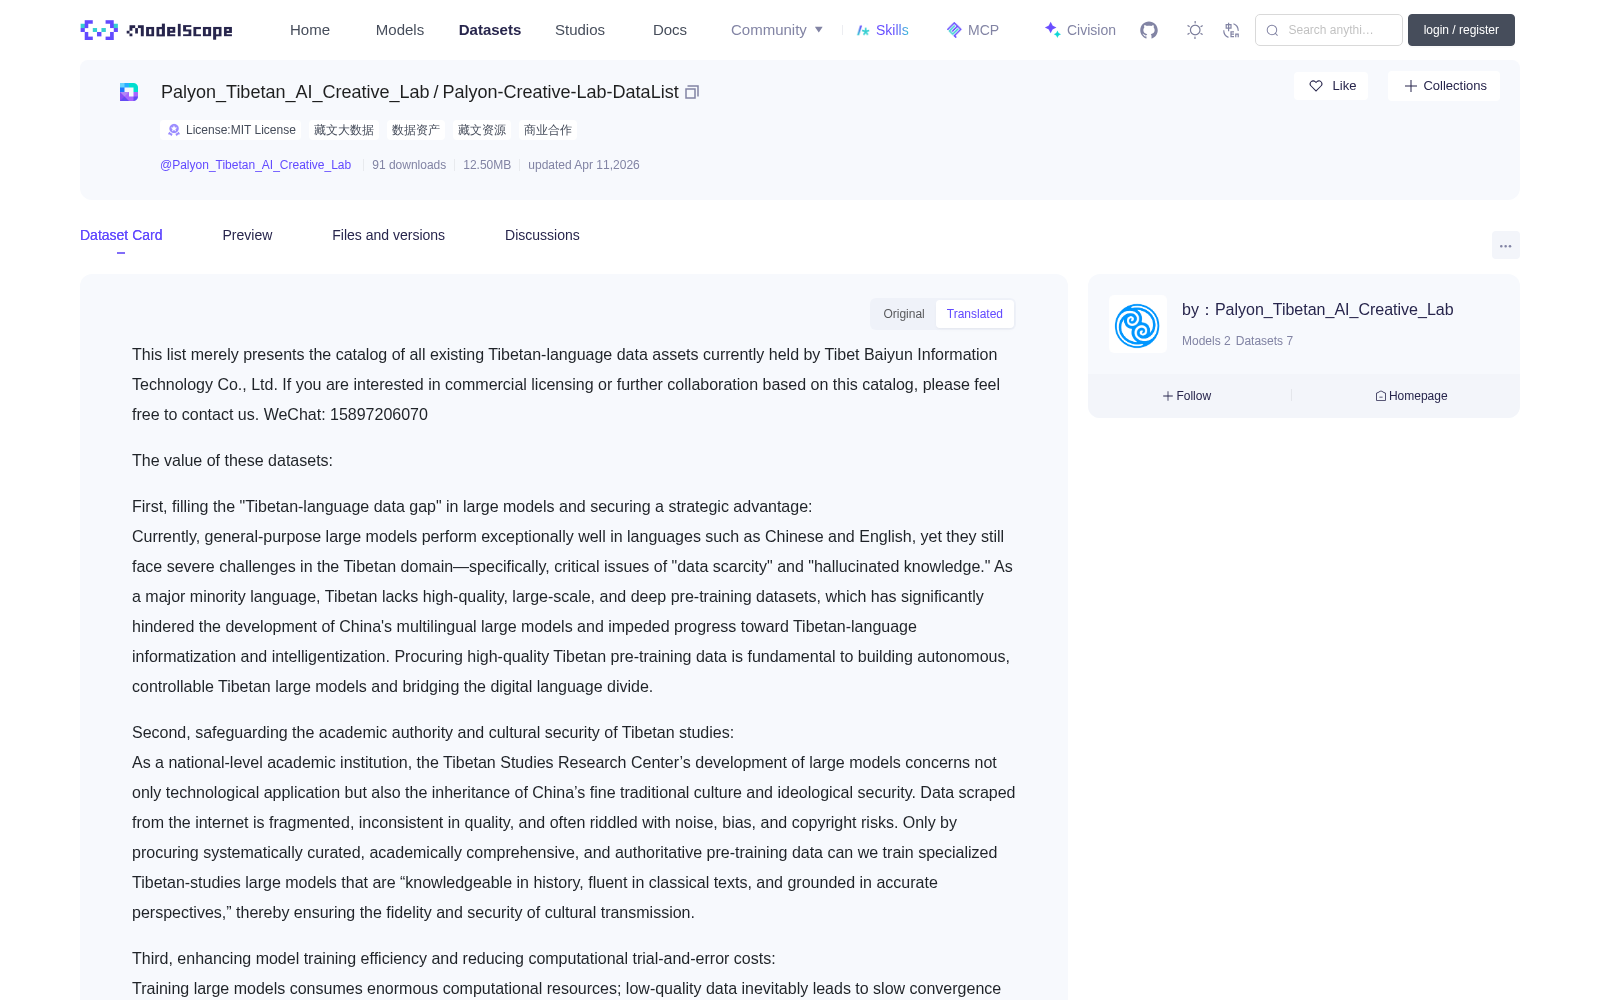
Task: Click the 91 downloads text
Action: pyautogui.click(x=409, y=165)
